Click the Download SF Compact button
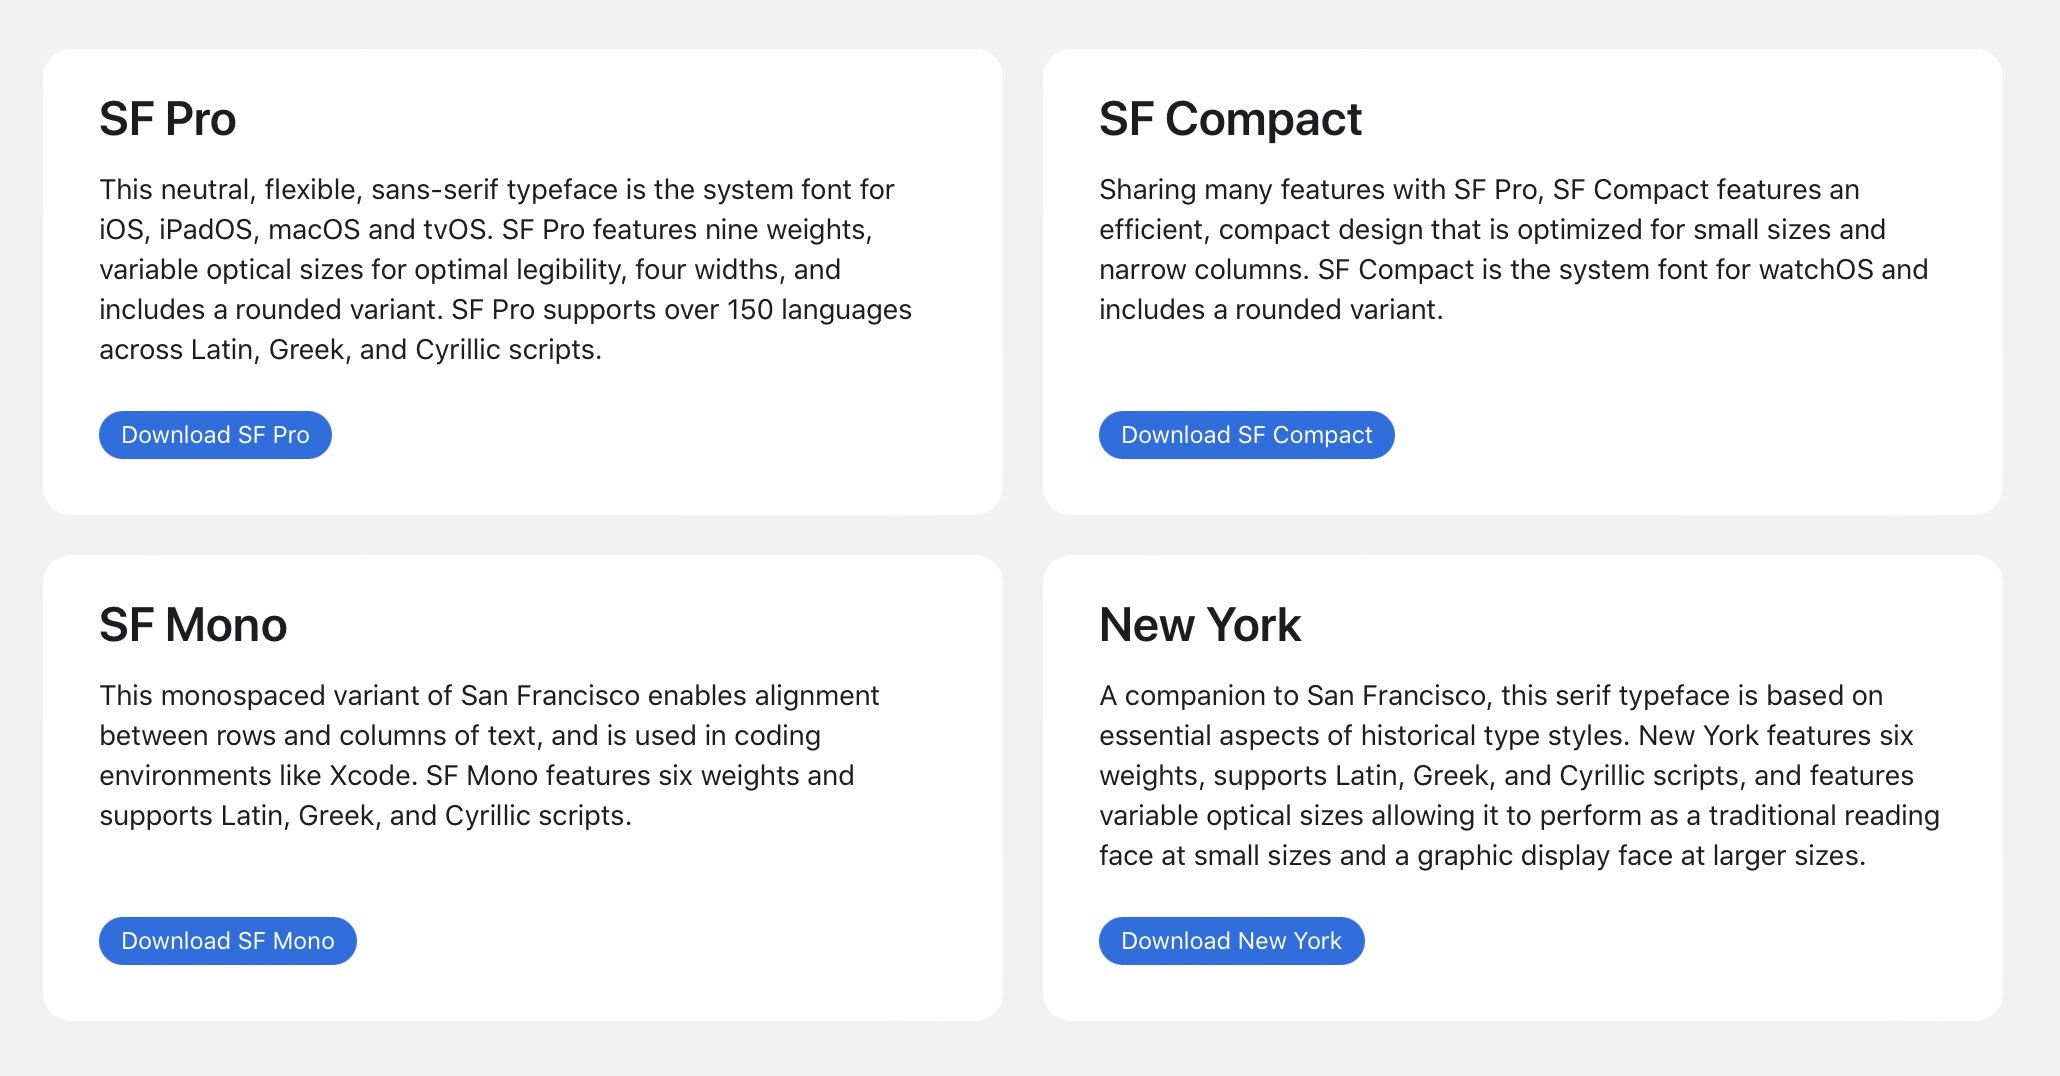 pos(1246,434)
